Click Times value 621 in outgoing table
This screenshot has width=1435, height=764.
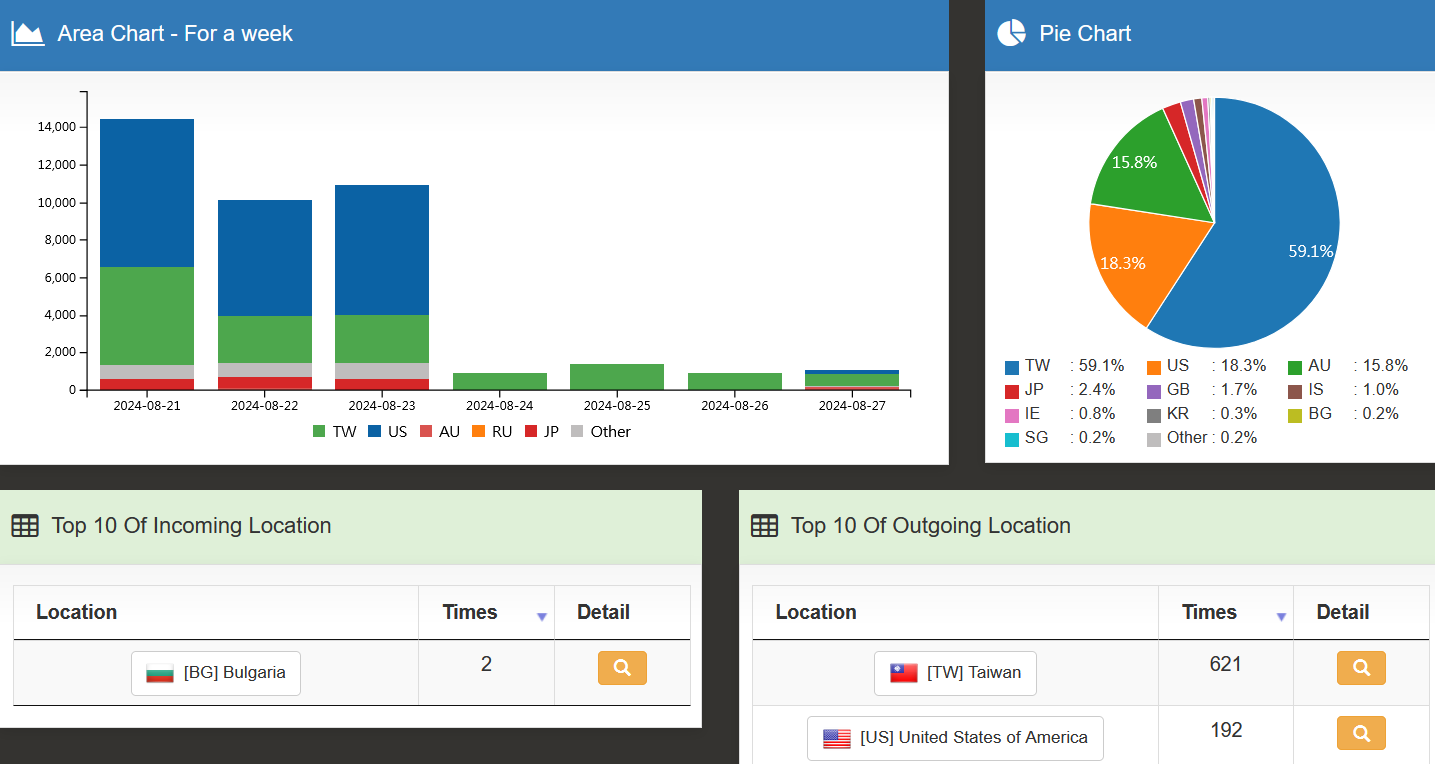[x=1225, y=664]
